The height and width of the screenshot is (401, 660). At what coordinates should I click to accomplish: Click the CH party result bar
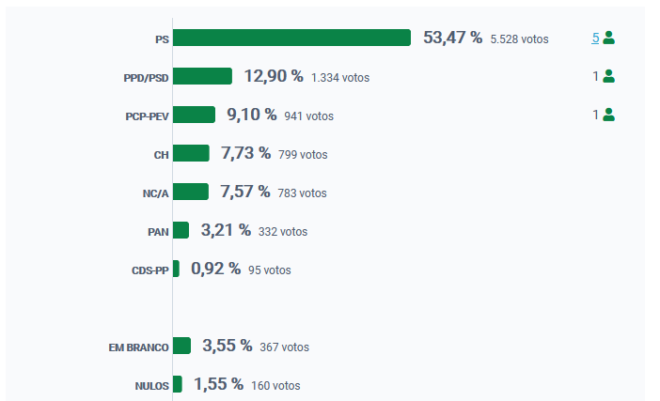tap(191, 153)
